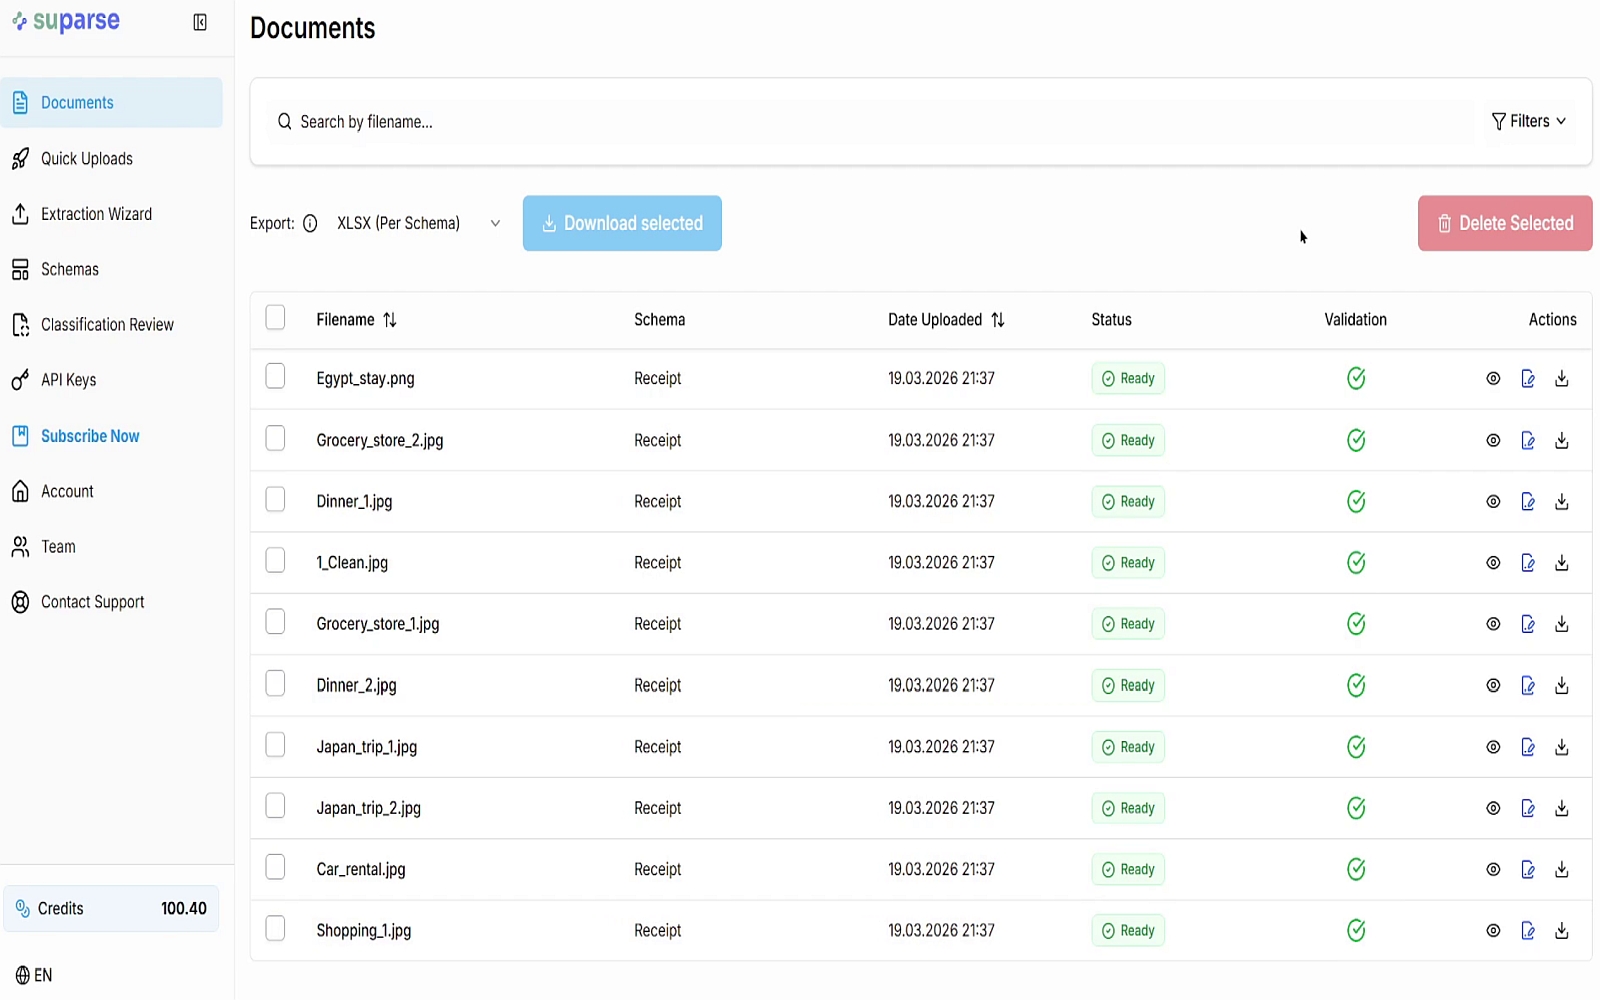Click the export info icon
The height and width of the screenshot is (1000, 1600).
coord(310,224)
